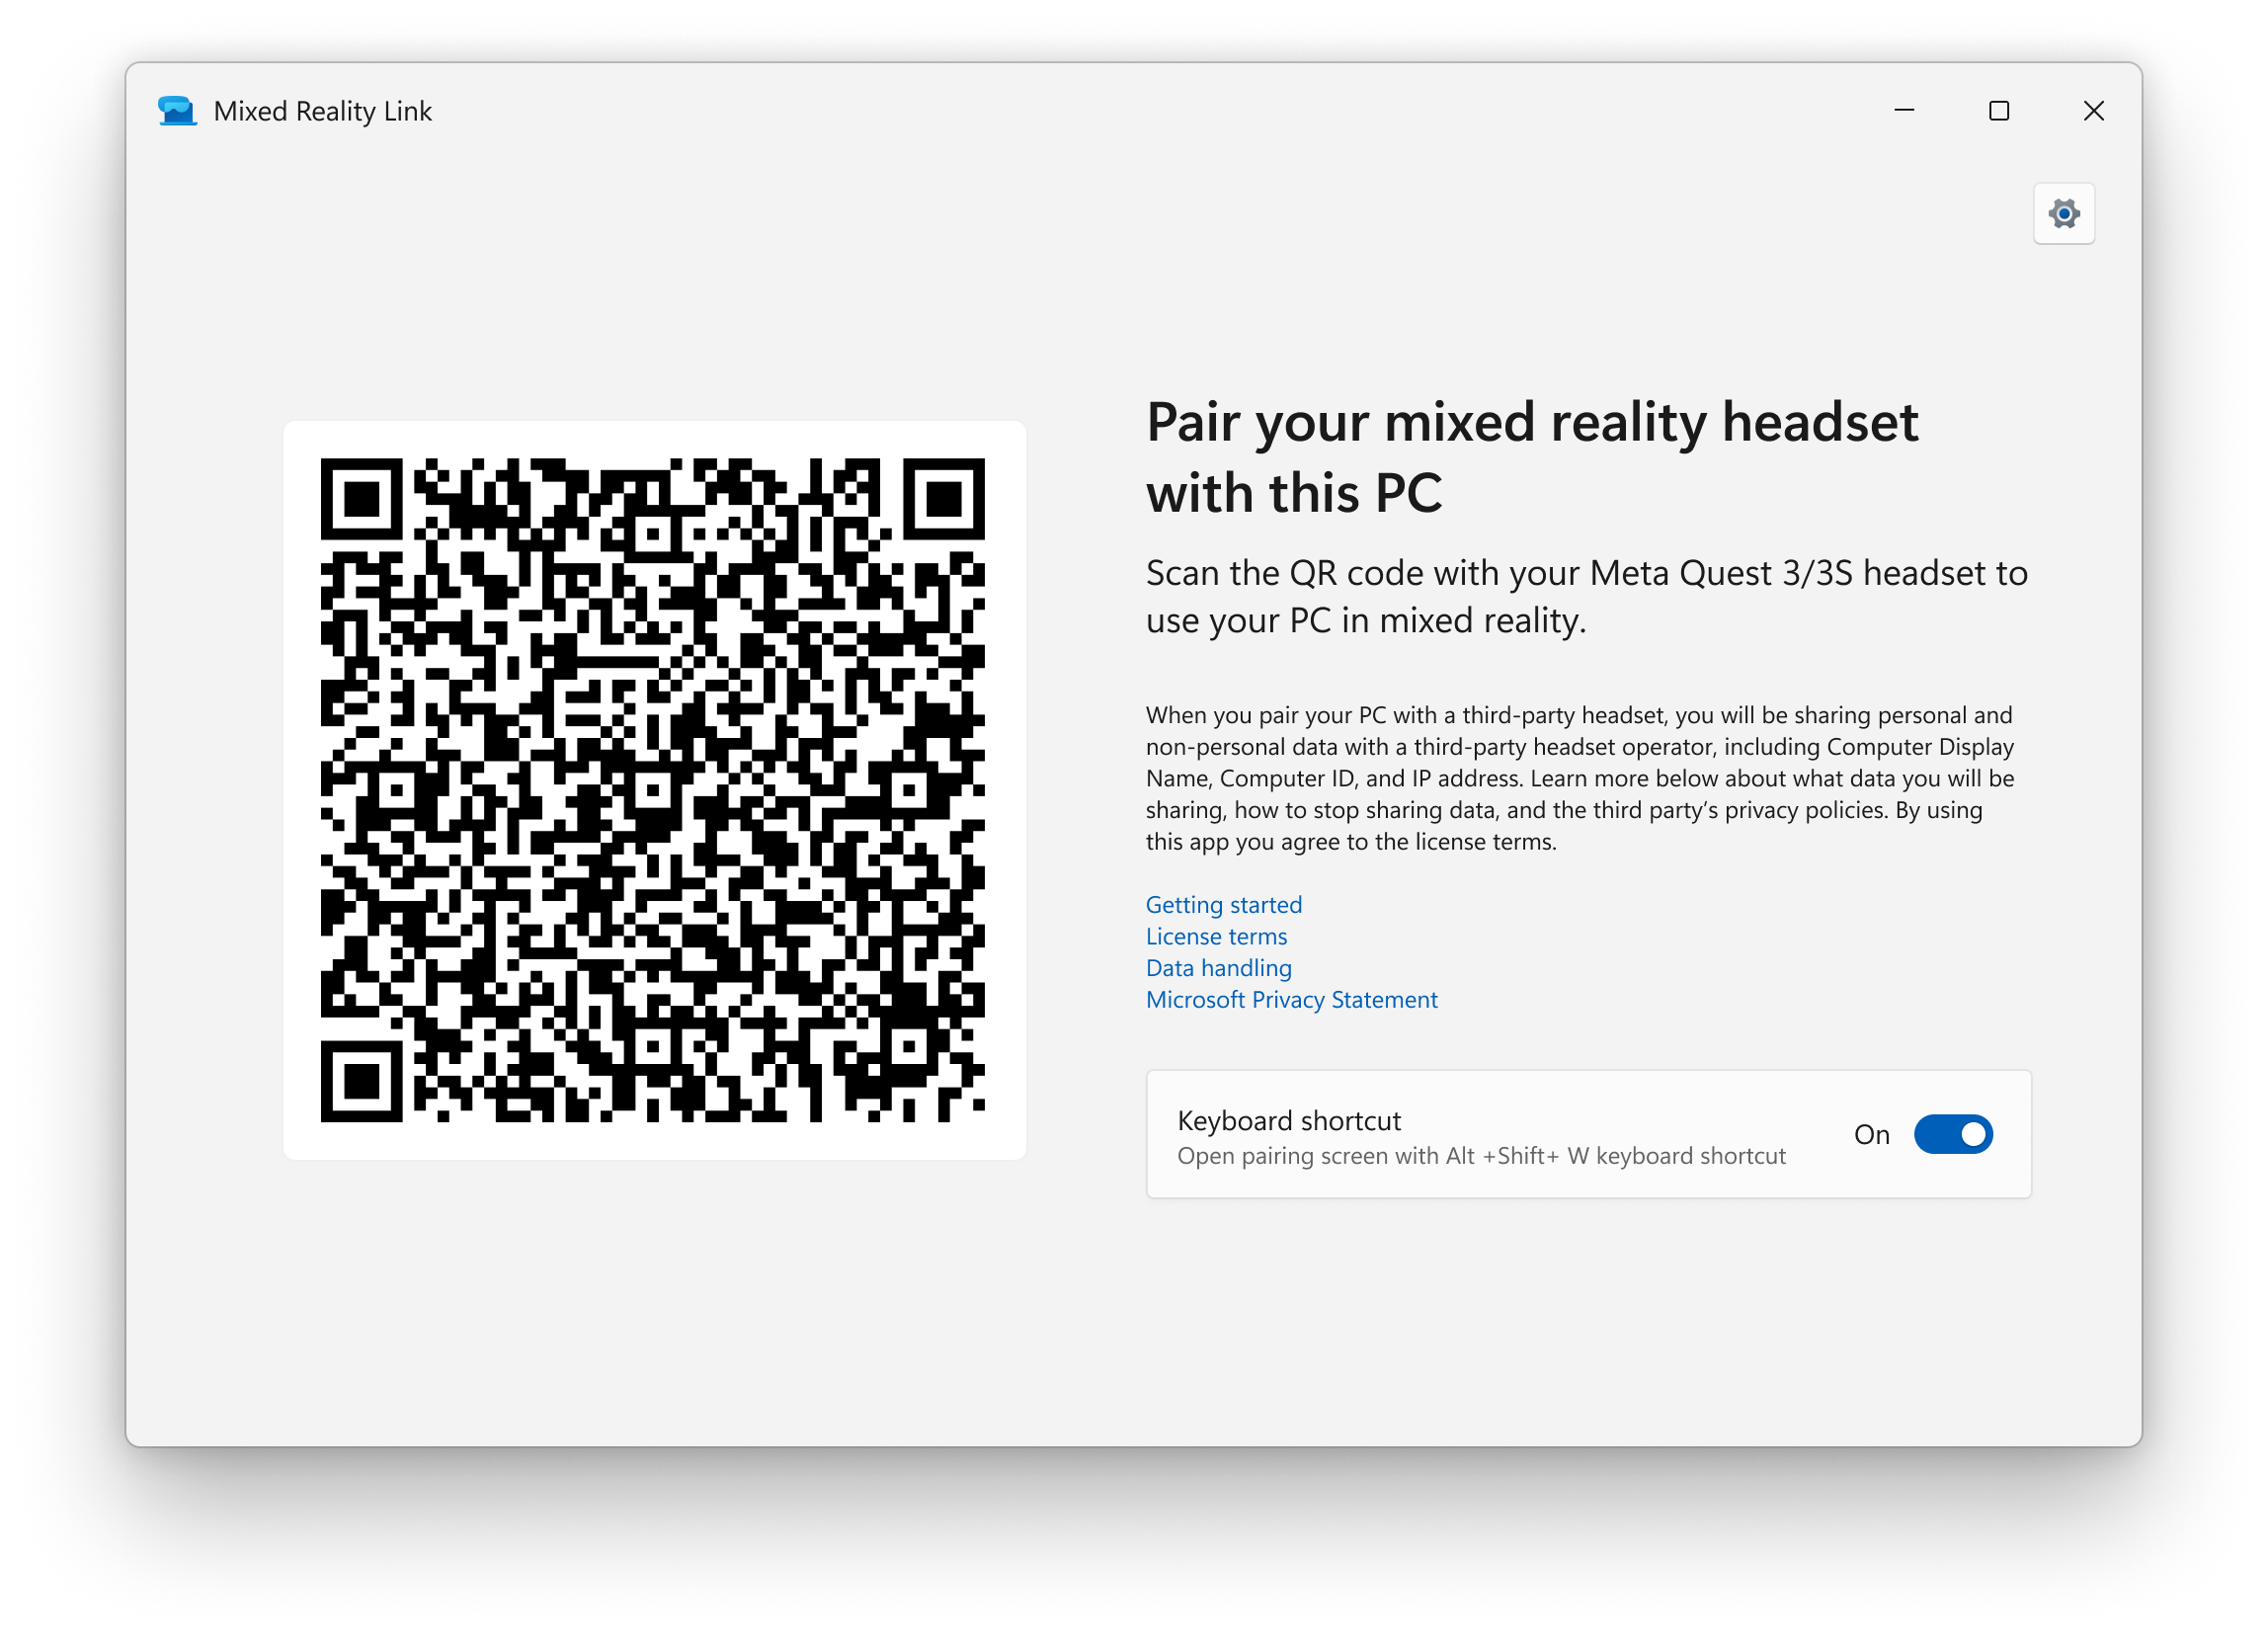Viewport: 2268px width, 1636px height.
Task: Click the 'Keyboard shortcut' label text
Action: pos(1289,1120)
